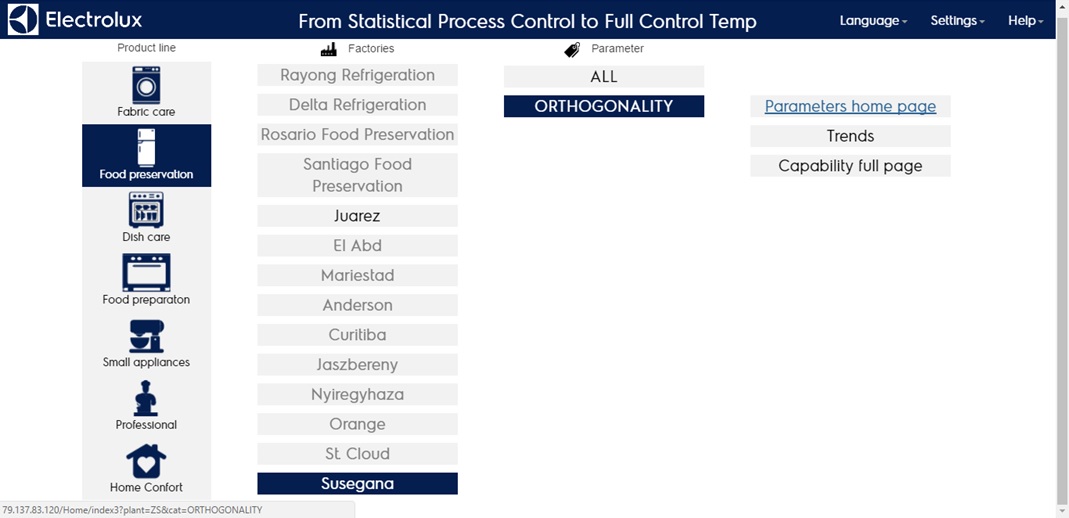This screenshot has height=518, width=1069.
Task: Click the Electrolux logo icon
Action: [x=23, y=20]
